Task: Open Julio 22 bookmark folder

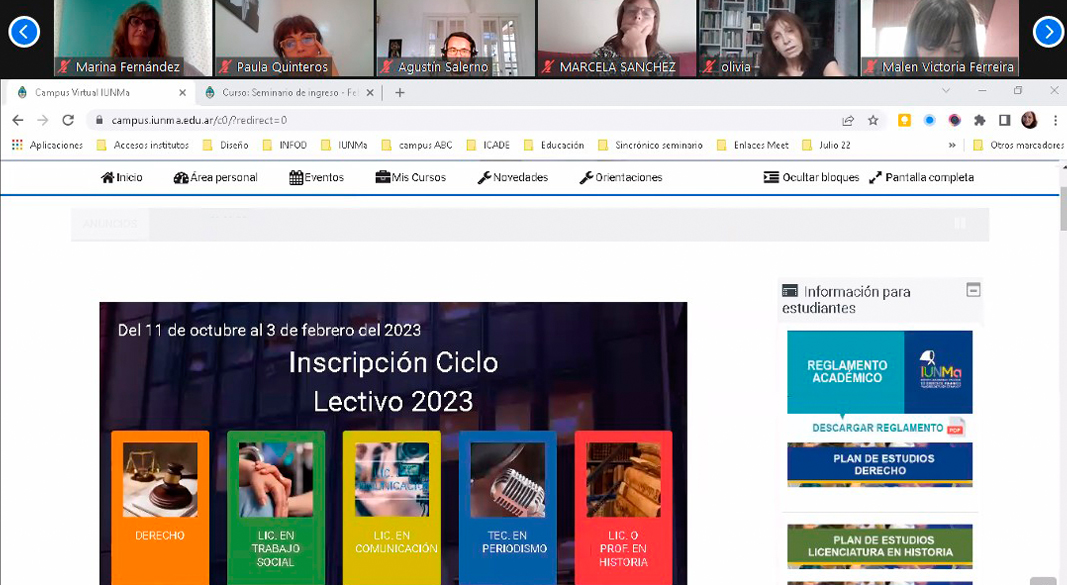Action: tap(827, 145)
